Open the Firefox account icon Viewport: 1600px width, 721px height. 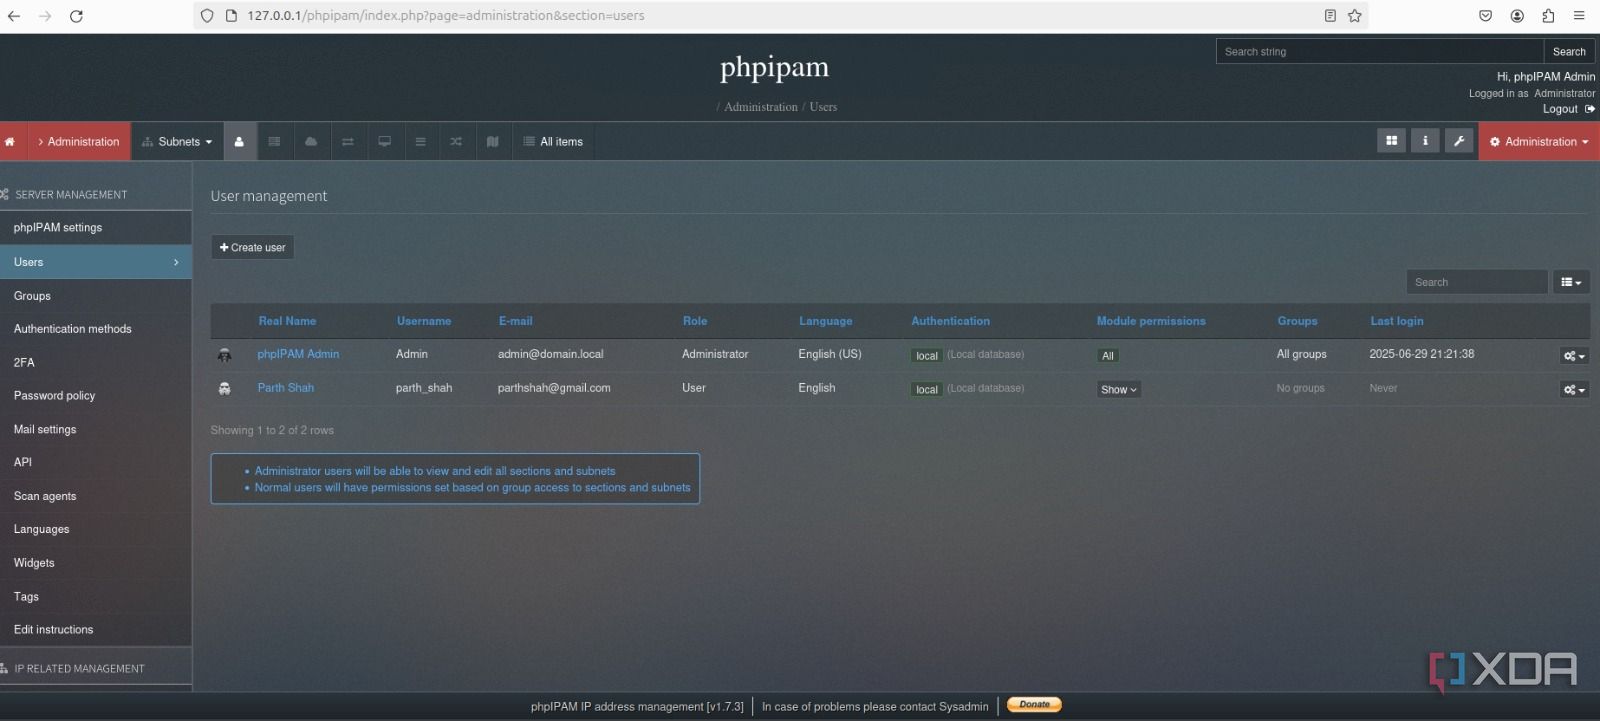(x=1517, y=16)
